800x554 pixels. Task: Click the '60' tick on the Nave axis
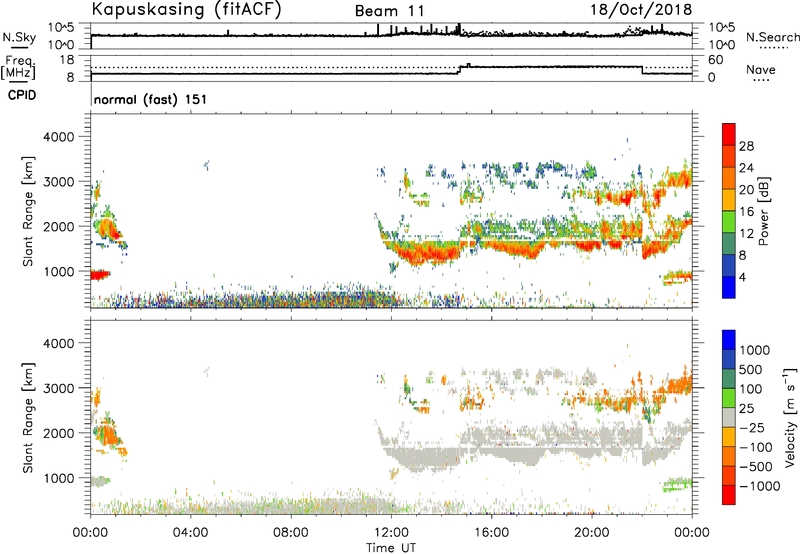tap(715, 60)
